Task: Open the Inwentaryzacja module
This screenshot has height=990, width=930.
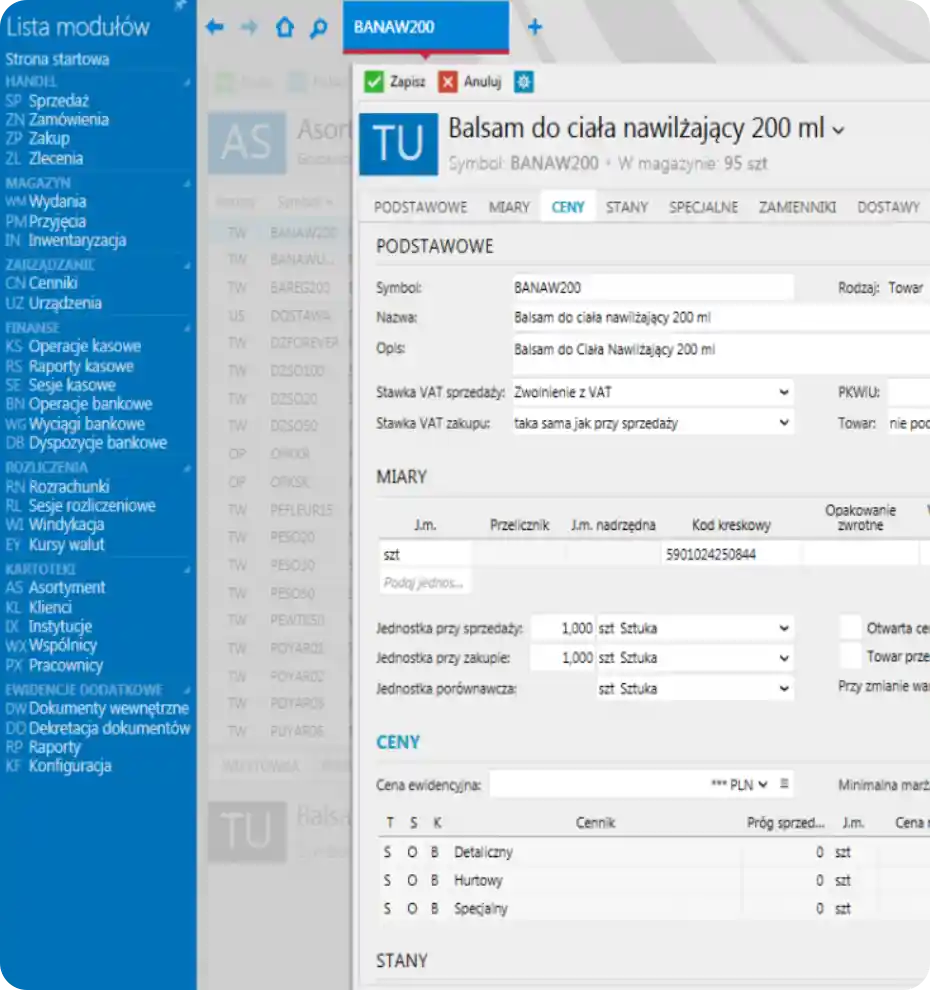Action: point(77,240)
